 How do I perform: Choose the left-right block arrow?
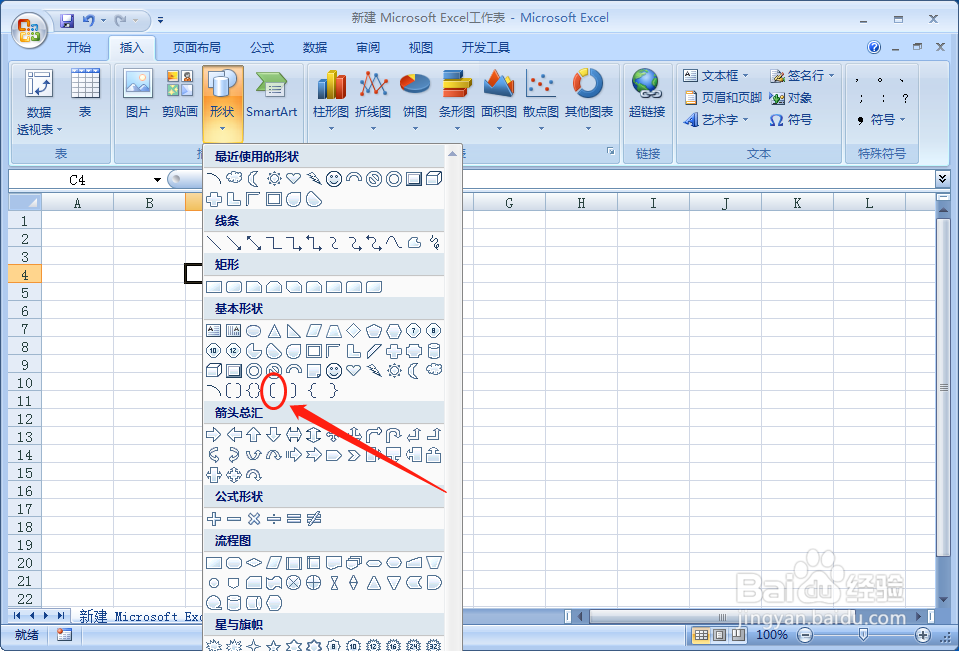click(294, 435)
